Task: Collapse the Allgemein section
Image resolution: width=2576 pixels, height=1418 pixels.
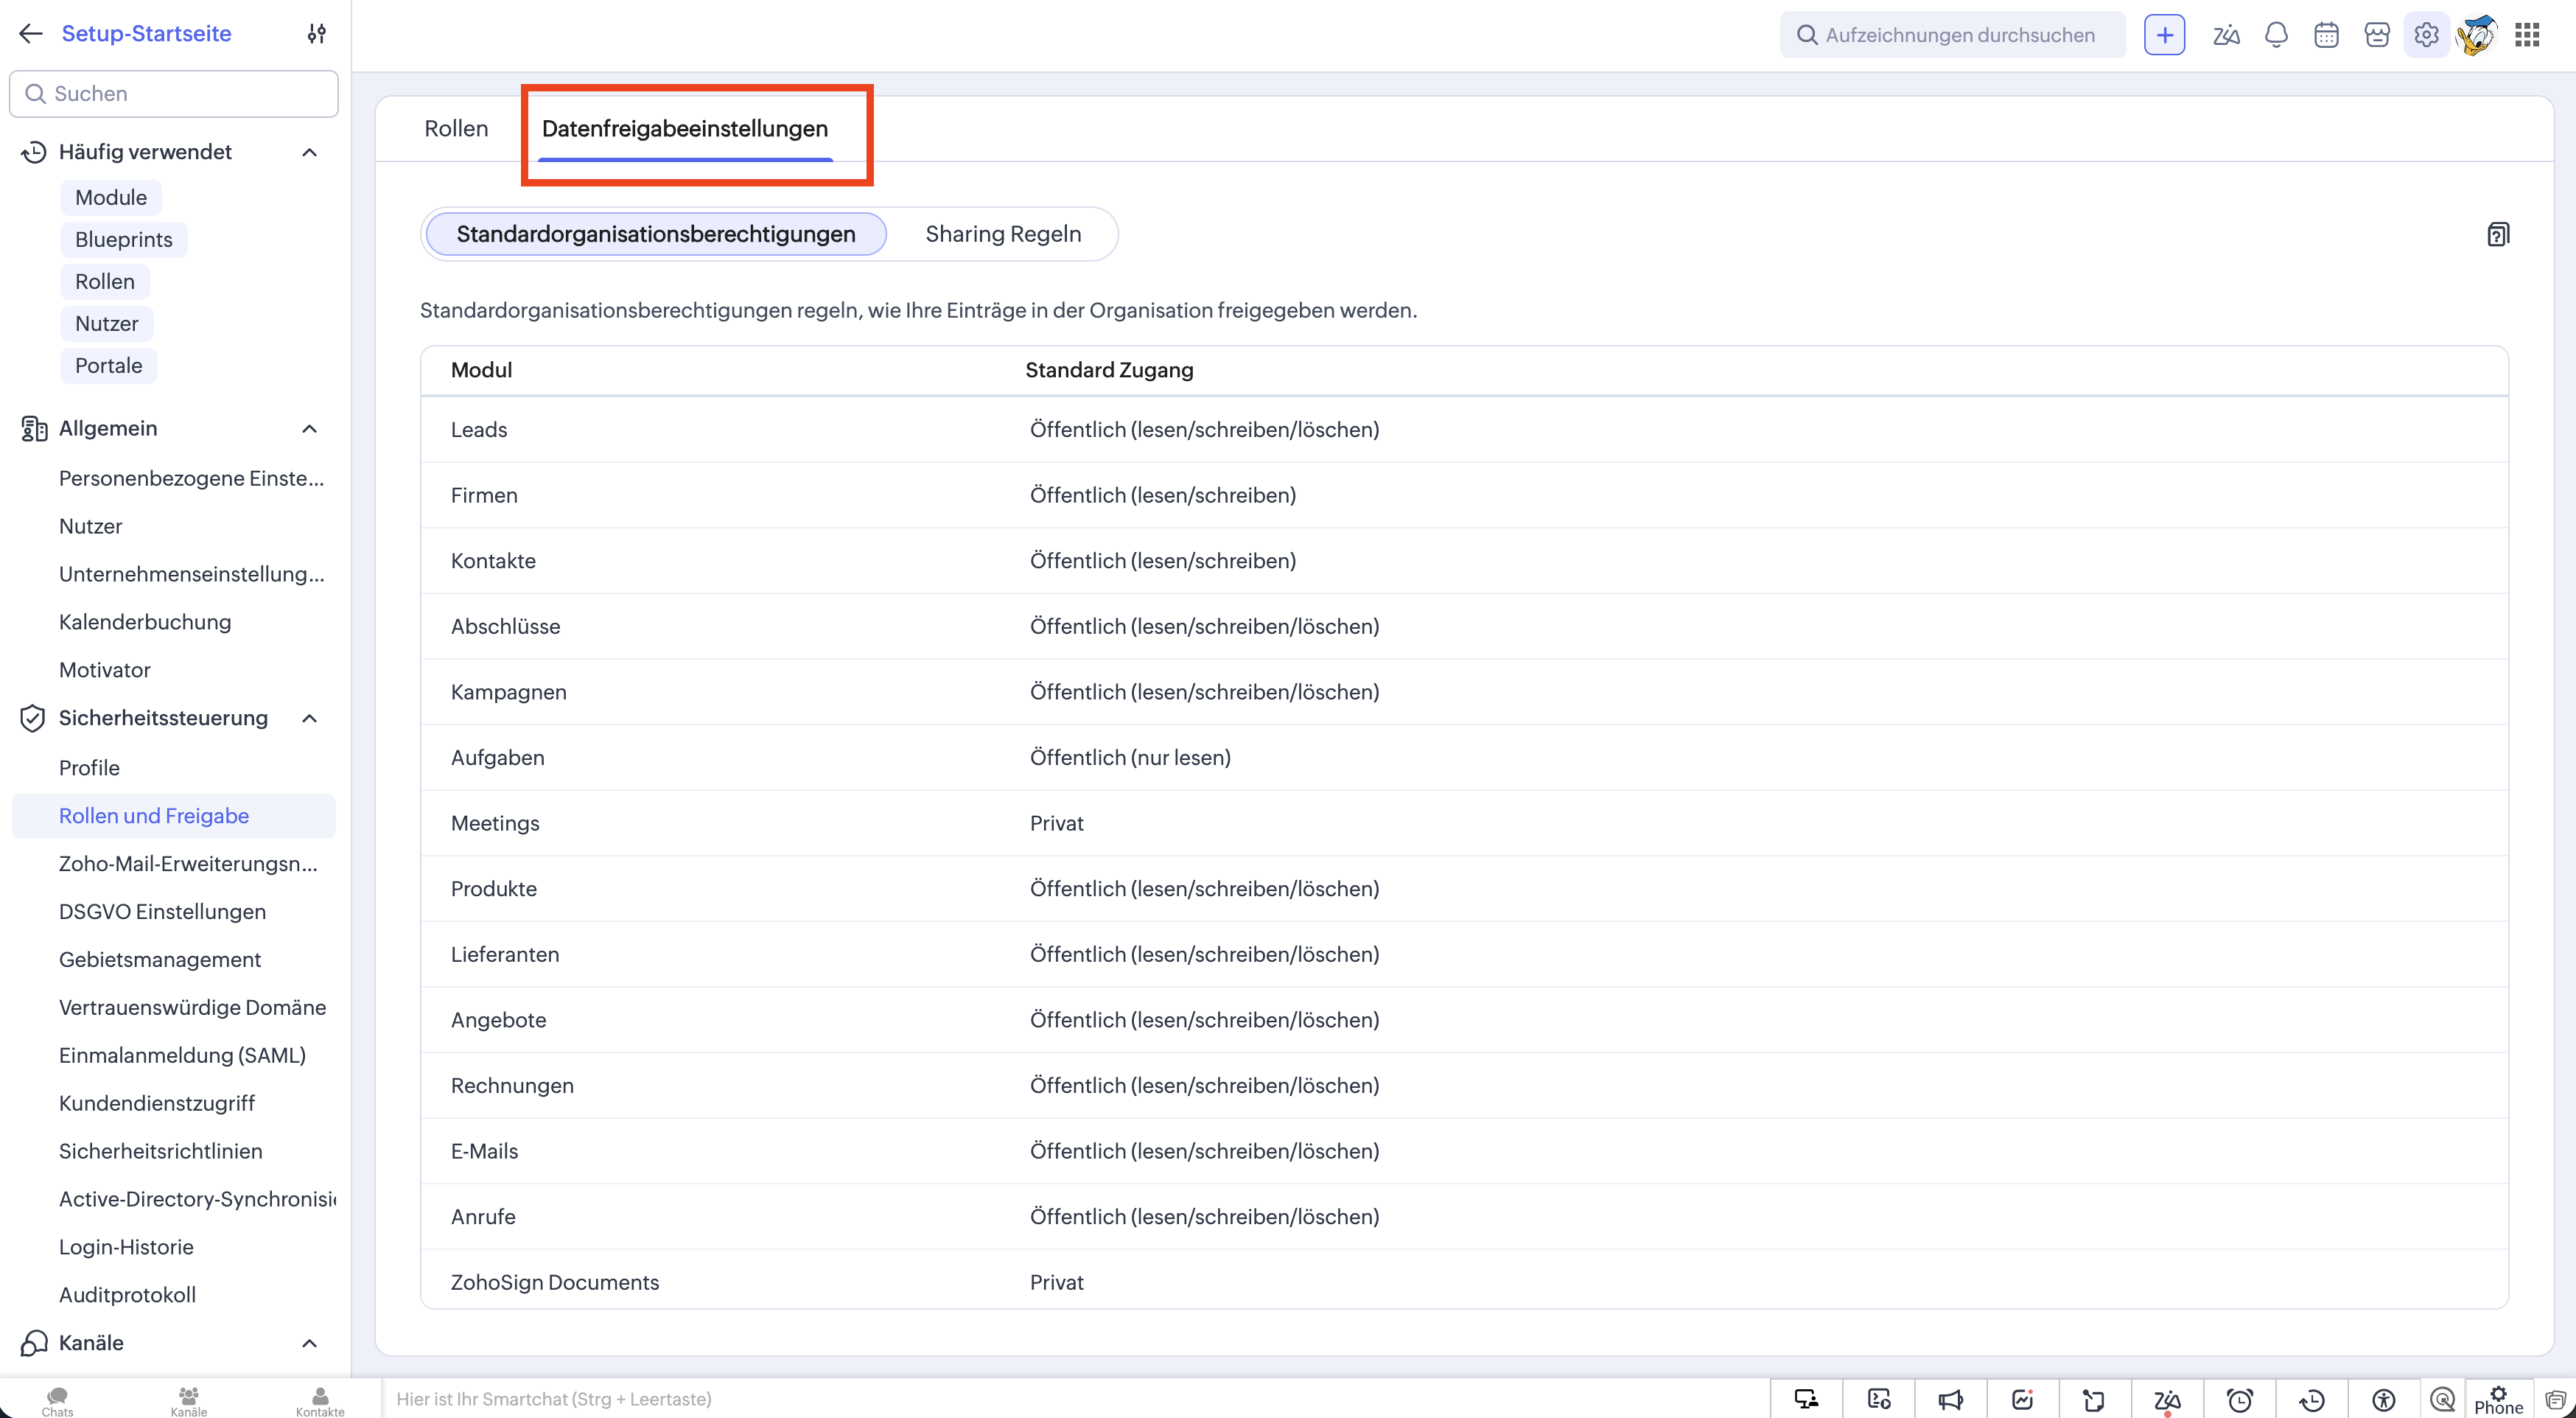Action: click(x=310, y=429)
